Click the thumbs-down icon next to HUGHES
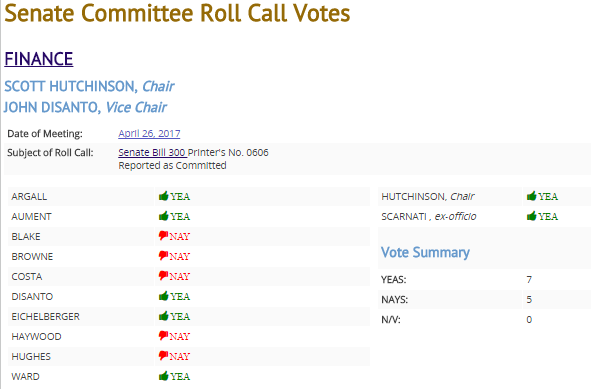 pyautogui.click(x=163, y=356)
